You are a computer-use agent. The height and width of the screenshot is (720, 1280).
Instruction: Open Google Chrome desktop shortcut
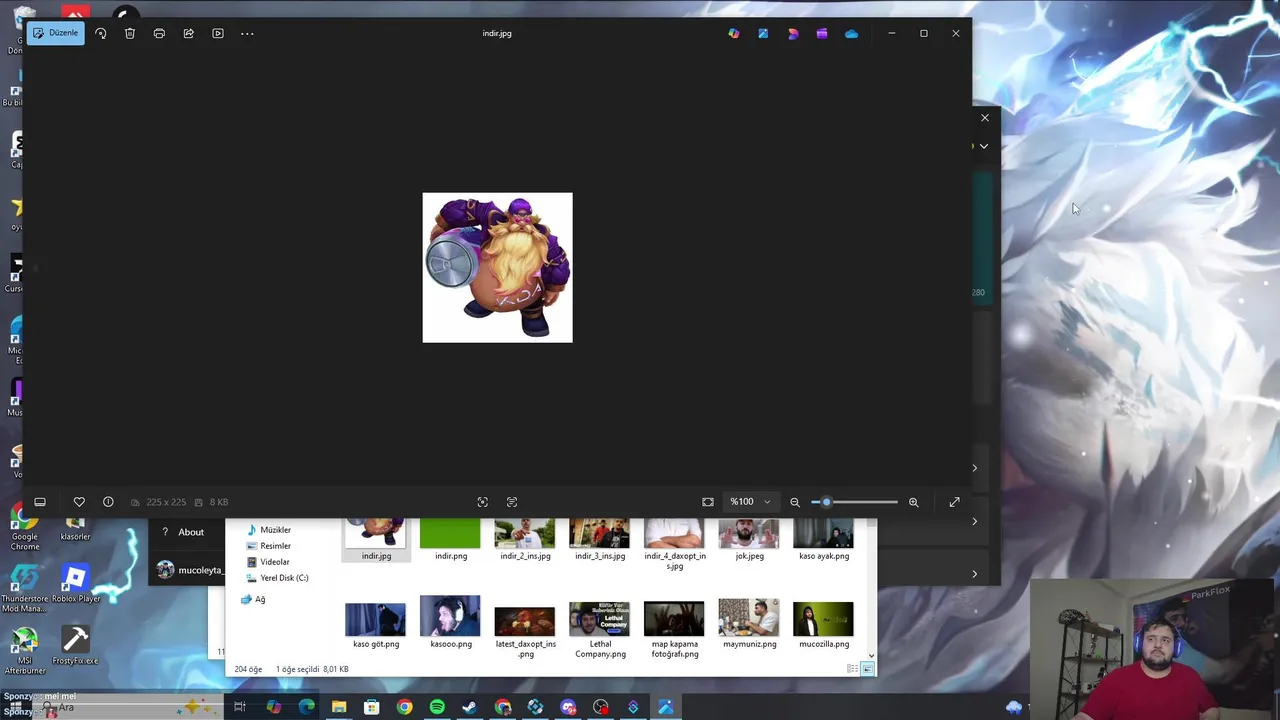click(25, 528)
